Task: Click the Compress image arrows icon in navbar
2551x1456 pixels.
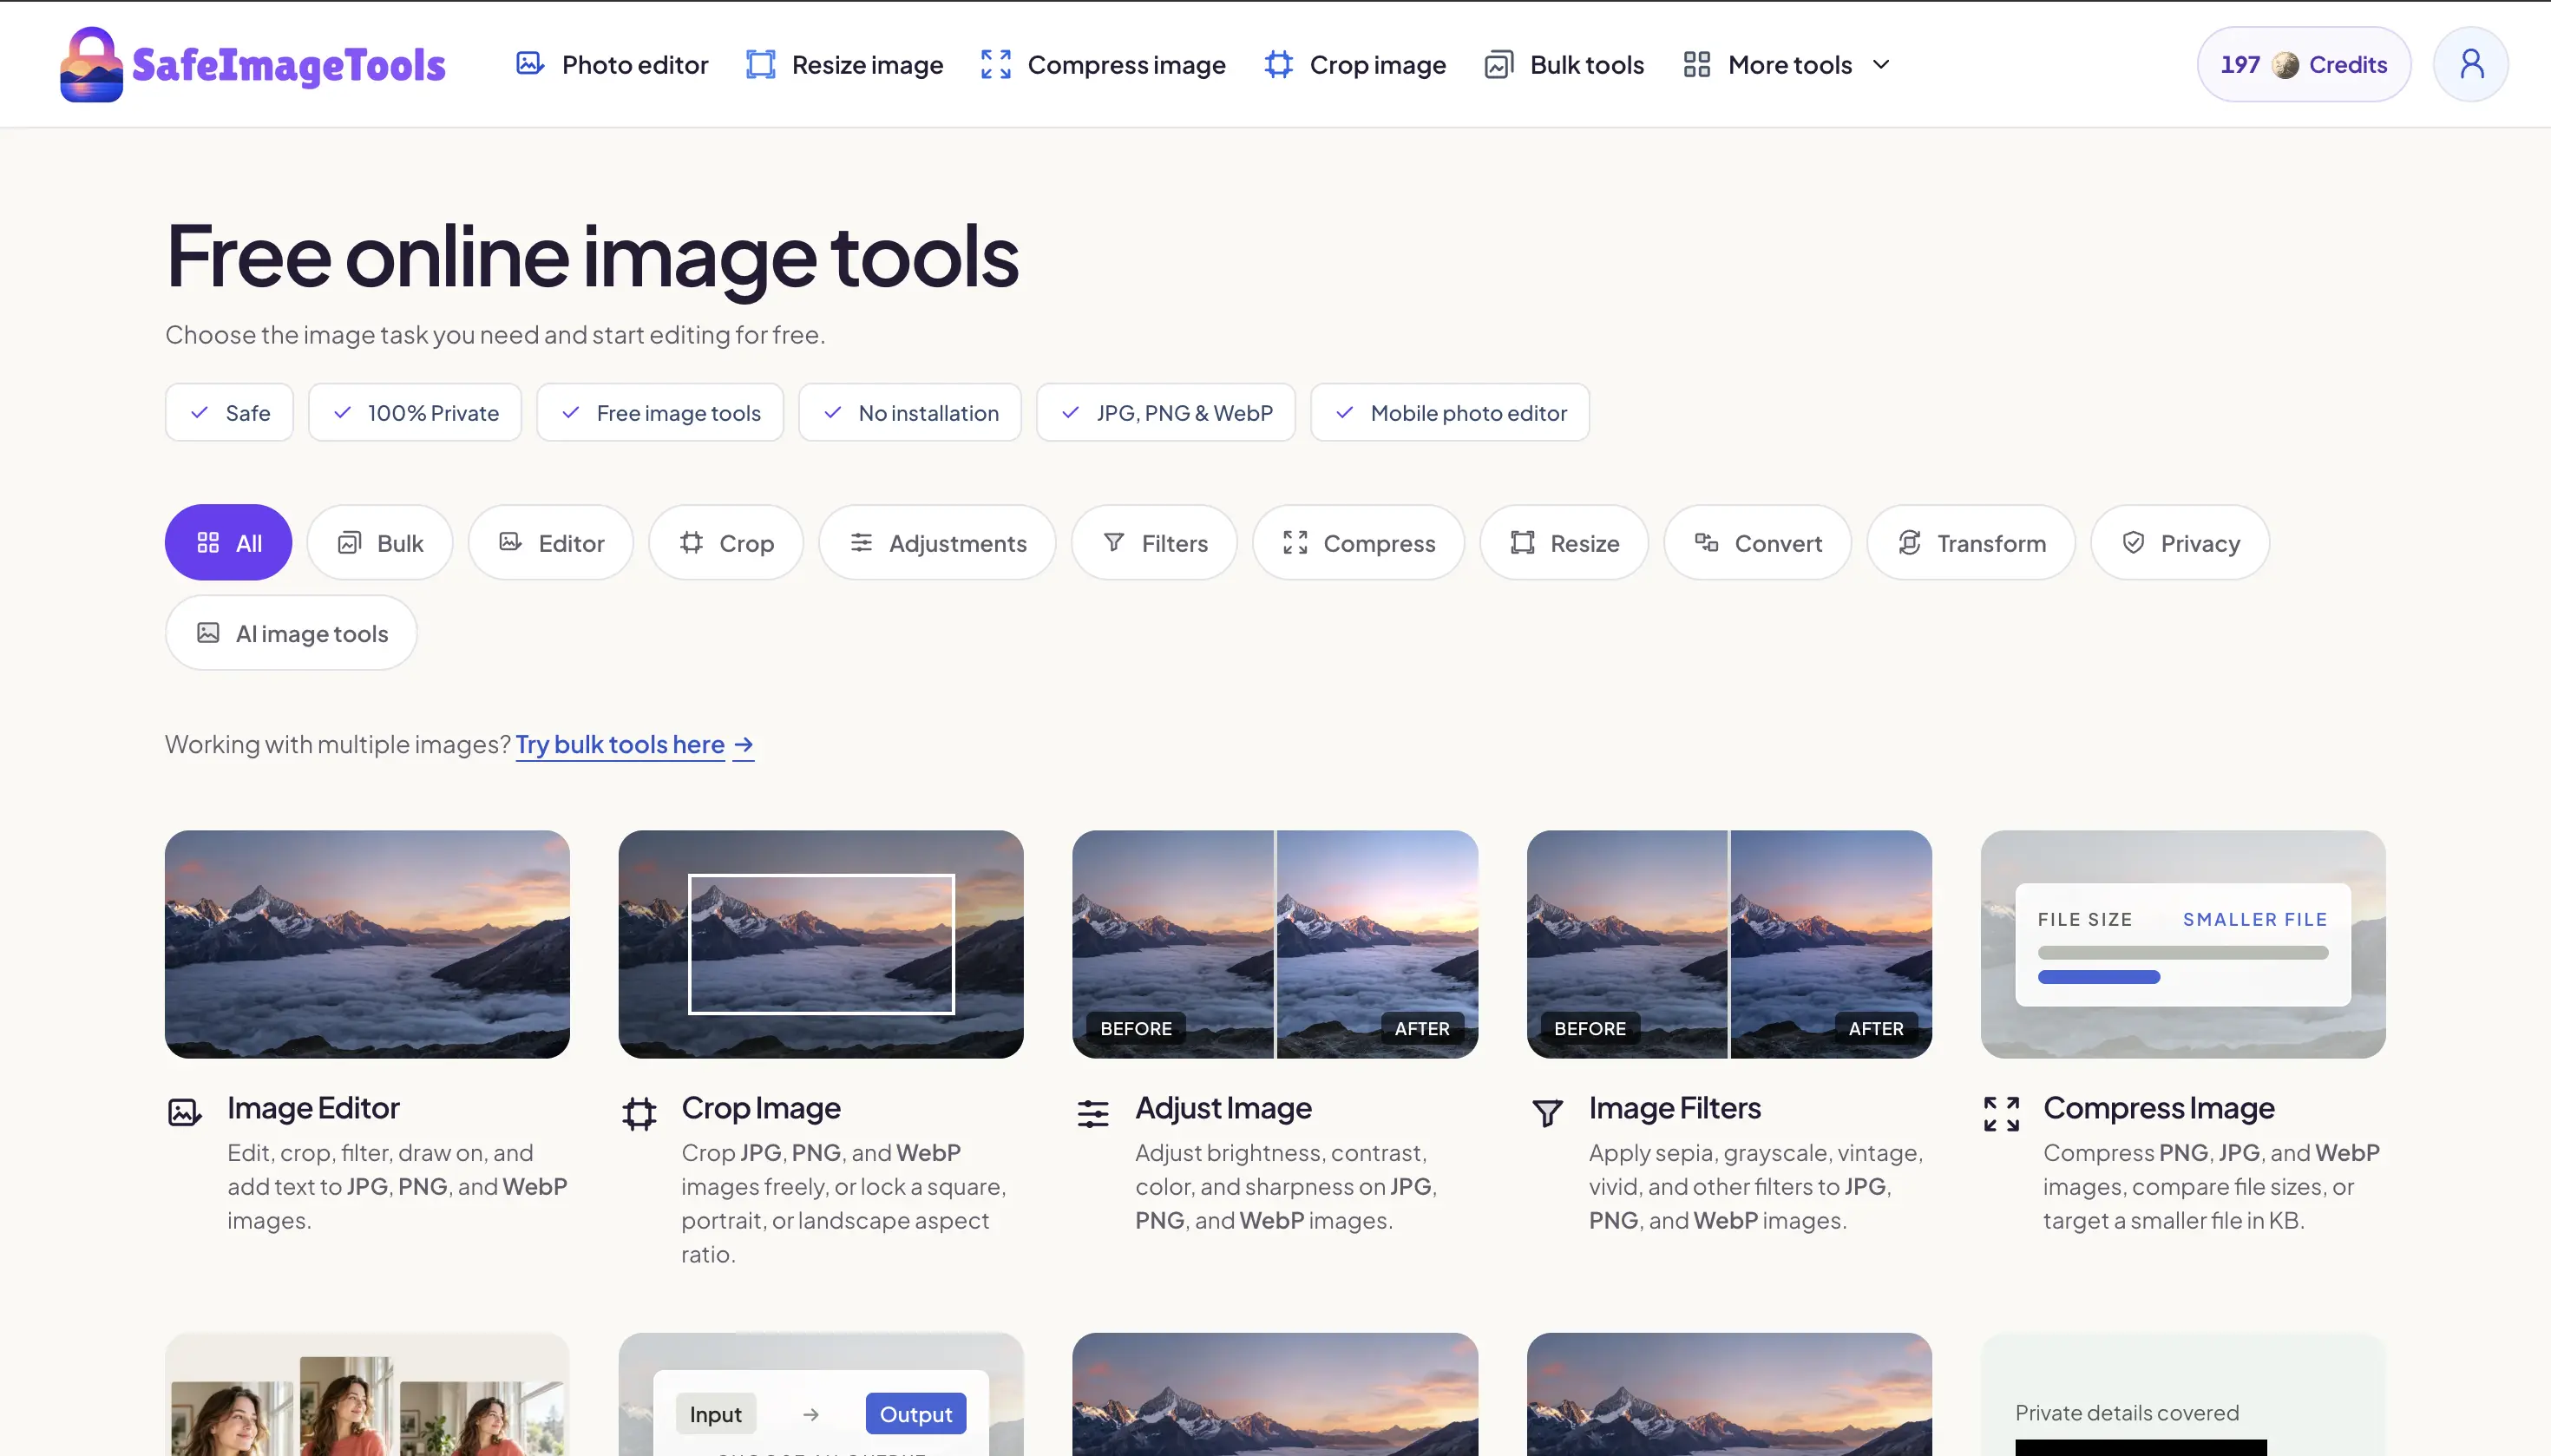Action: click(995, 64)
